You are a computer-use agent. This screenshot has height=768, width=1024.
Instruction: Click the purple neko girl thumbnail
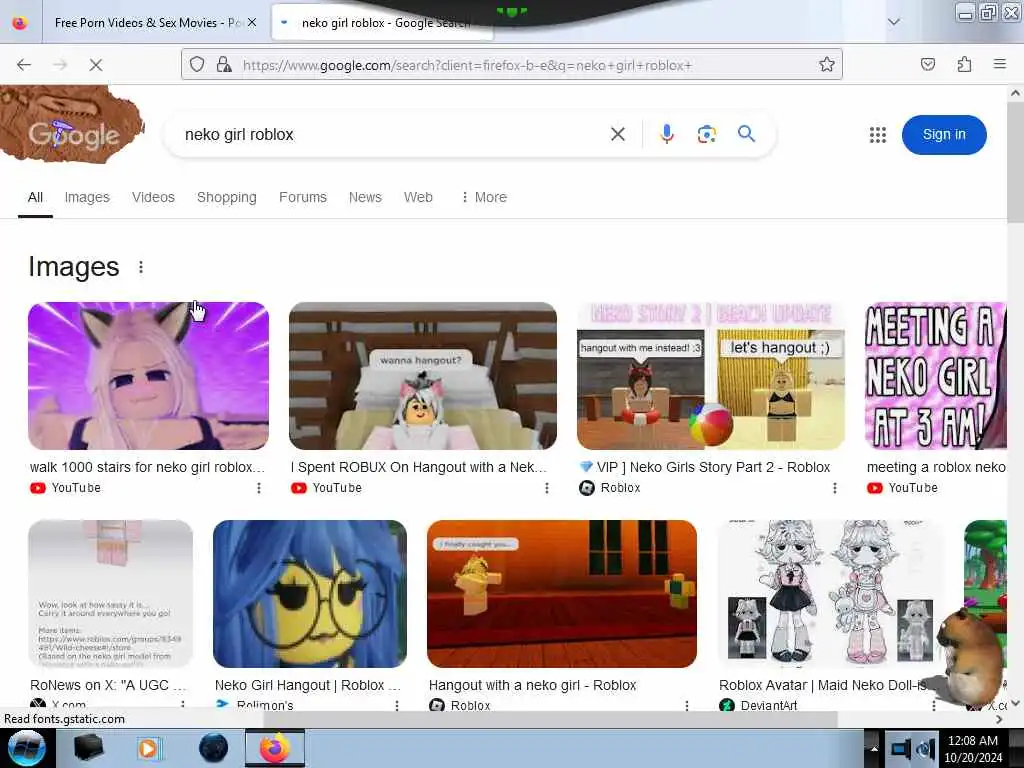click(148, 376)
